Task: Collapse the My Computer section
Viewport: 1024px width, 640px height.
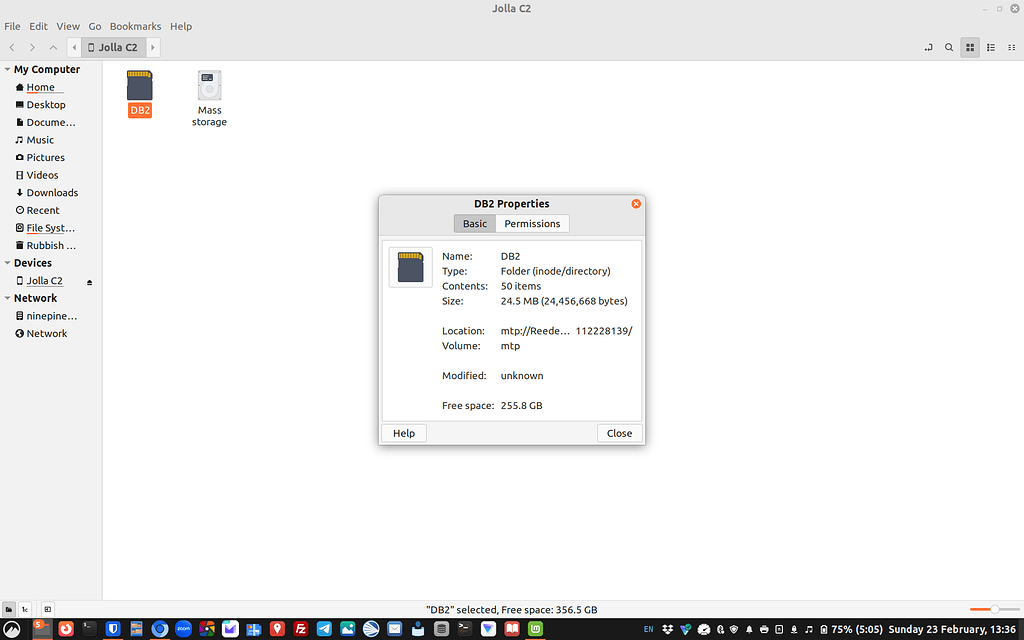Action: click(8, 69)
